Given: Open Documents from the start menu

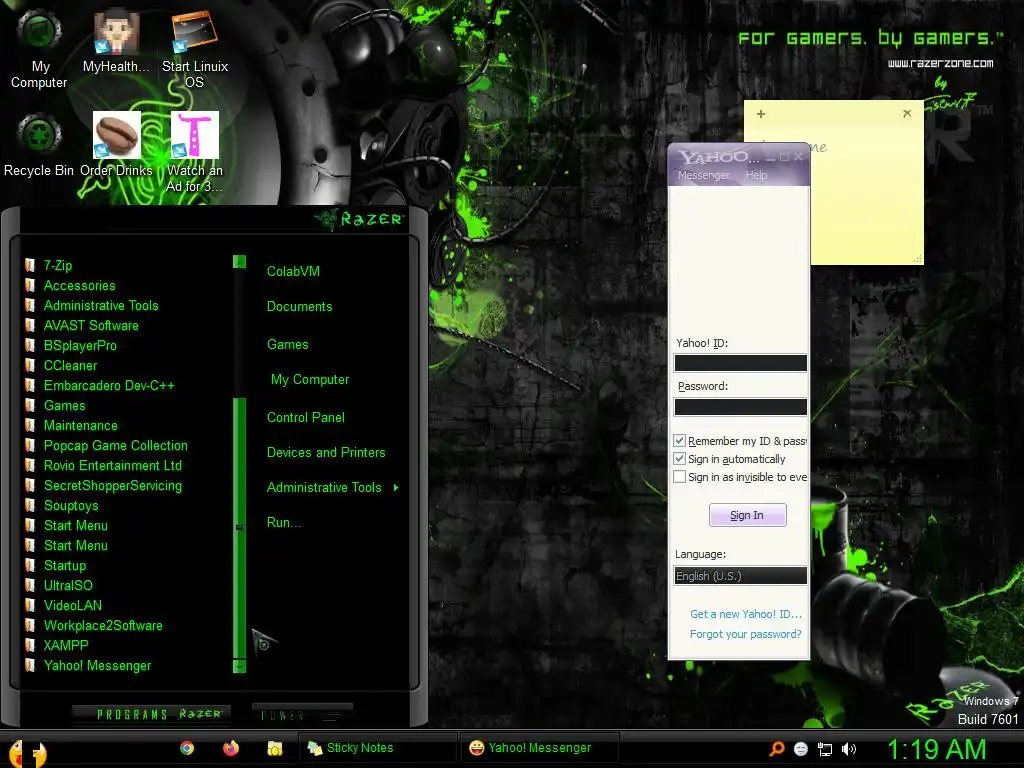Looking at the screenshot, I should [x=299, y=306].
